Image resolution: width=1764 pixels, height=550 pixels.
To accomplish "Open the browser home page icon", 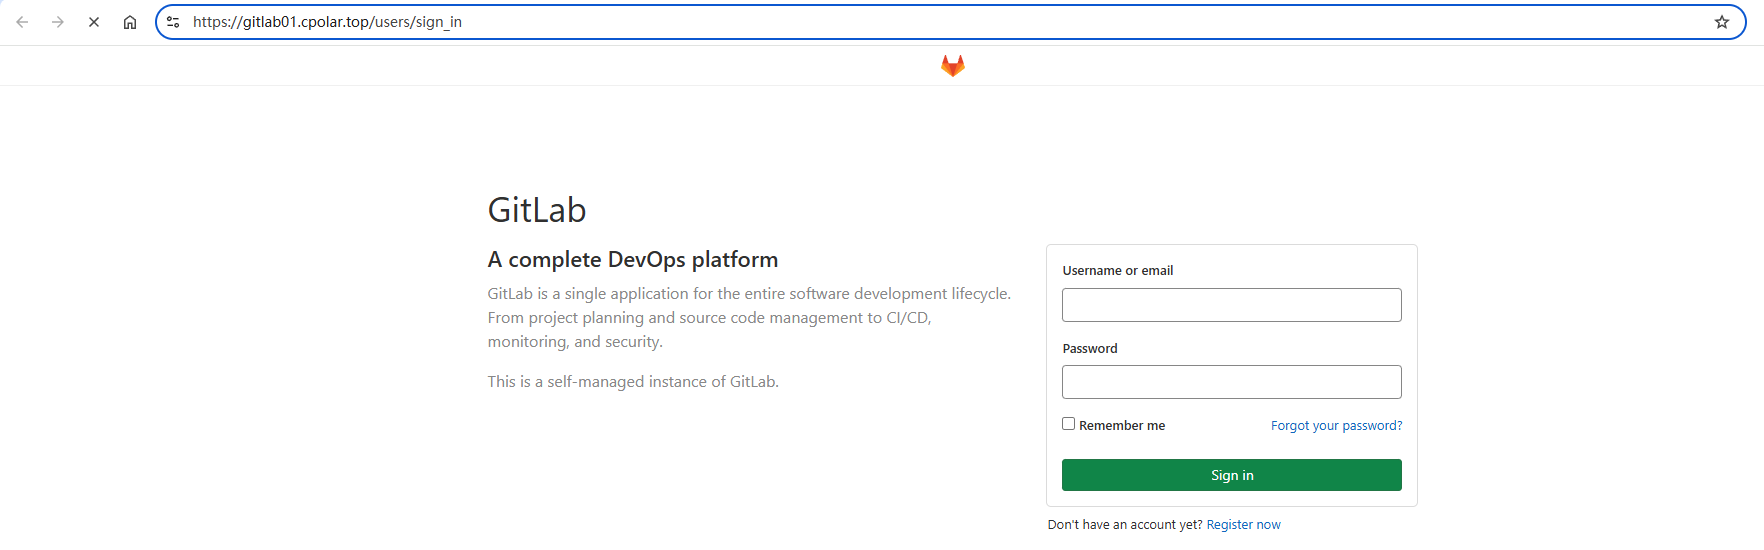I will point(130,22).
